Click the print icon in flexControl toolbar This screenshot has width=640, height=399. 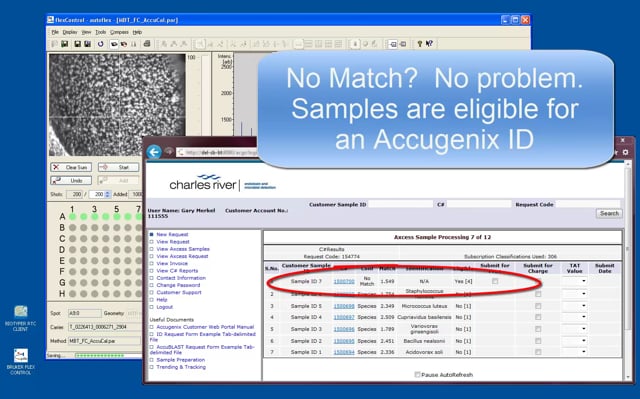click(x=147, y=44)
